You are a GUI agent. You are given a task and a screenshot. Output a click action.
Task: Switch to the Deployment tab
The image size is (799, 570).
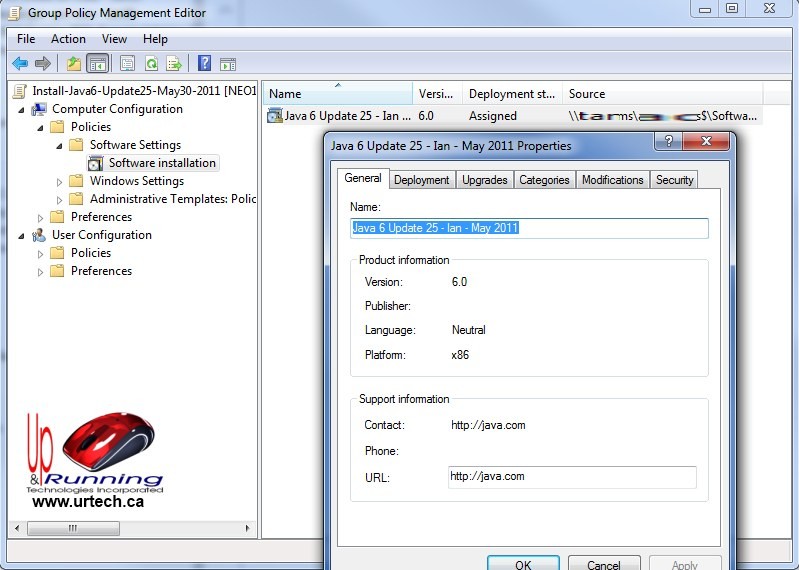pyautogui.click(x=421, y=180)
